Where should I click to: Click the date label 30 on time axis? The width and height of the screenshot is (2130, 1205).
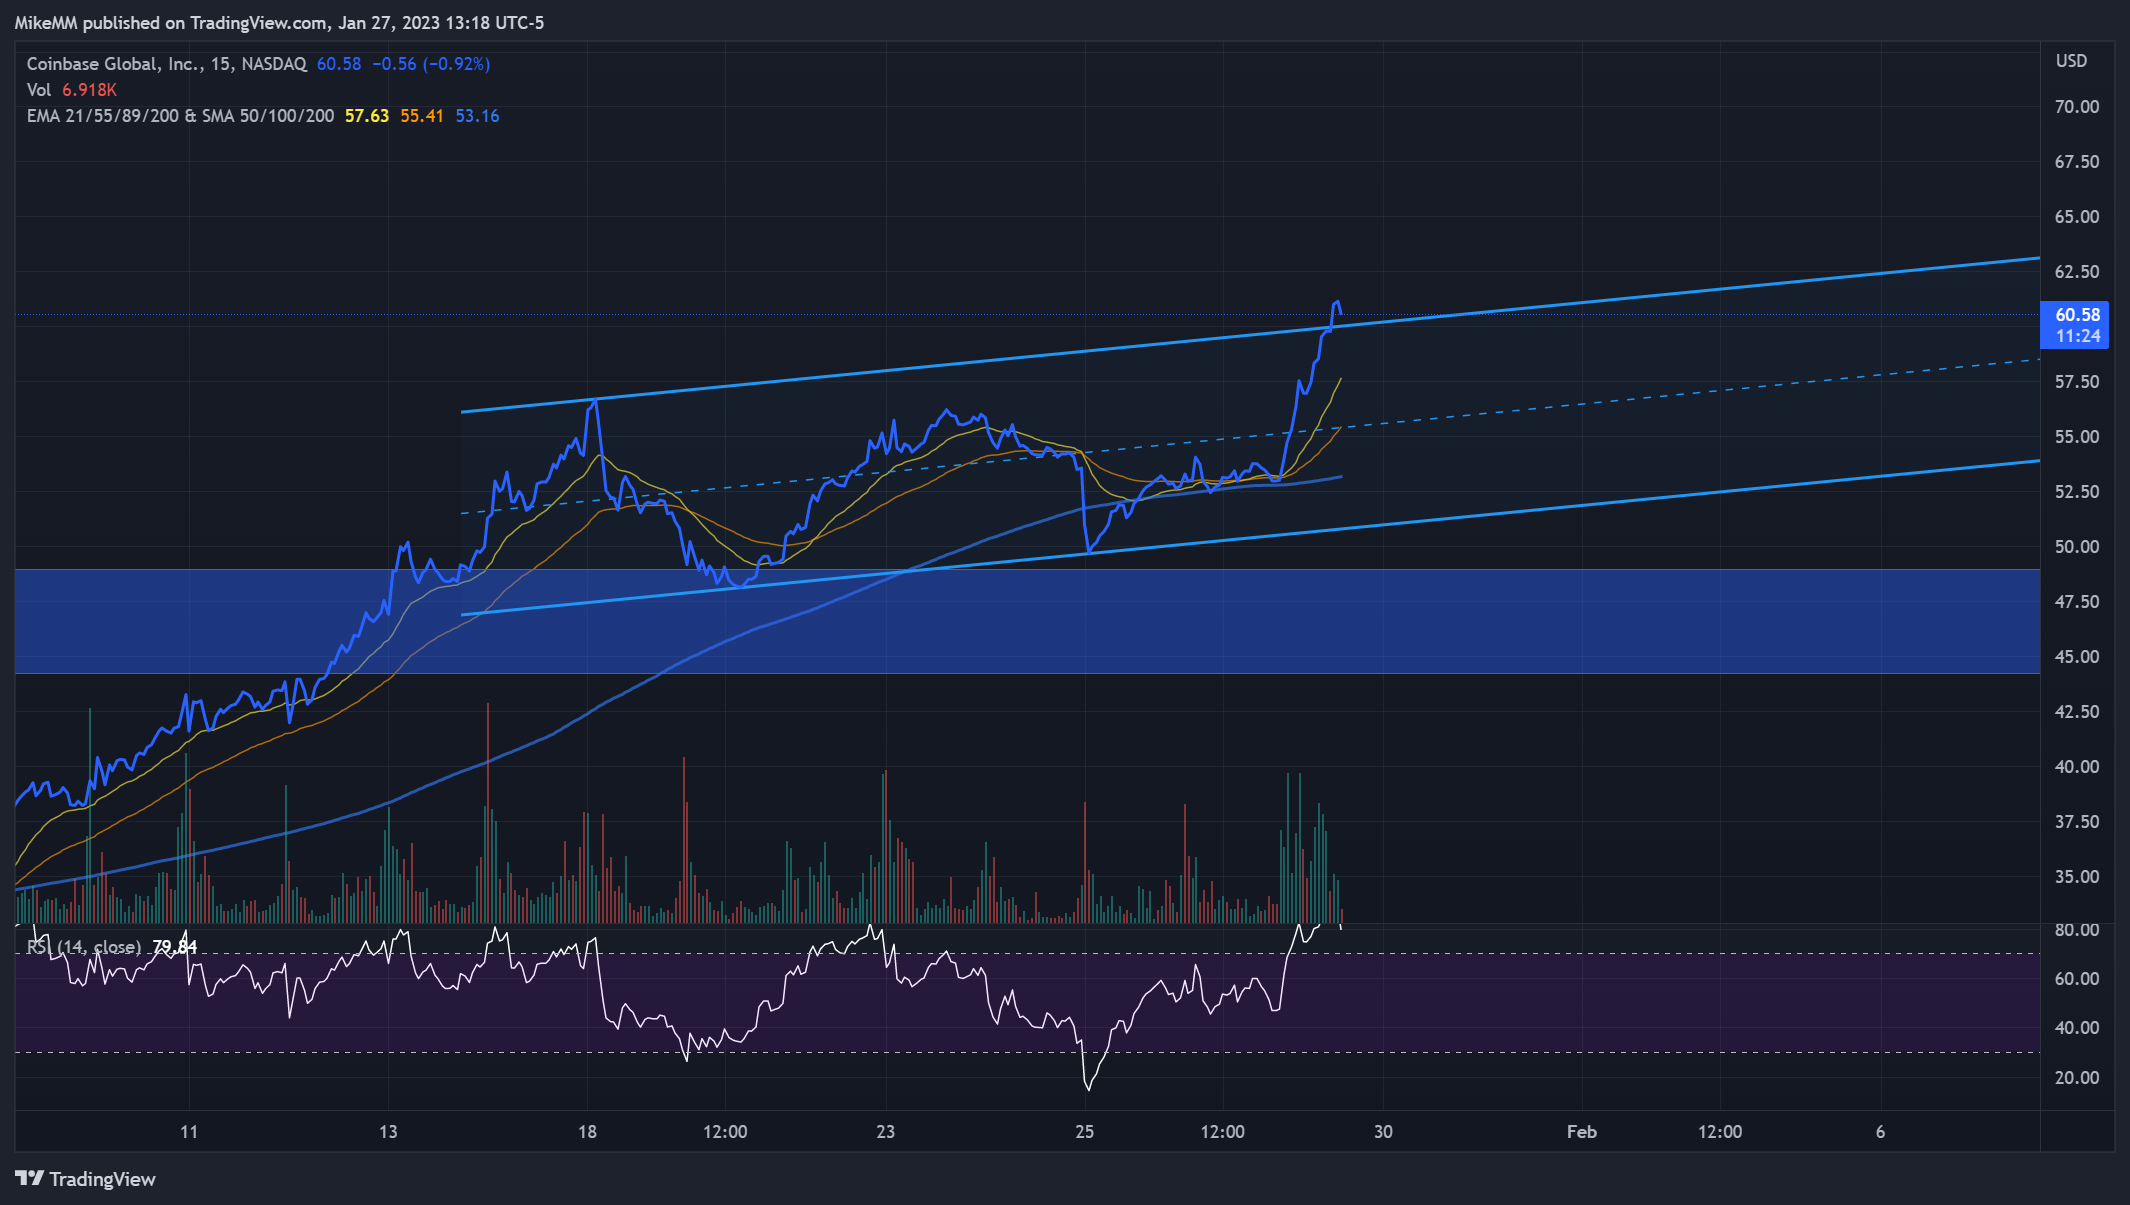pos(1383,1132)
